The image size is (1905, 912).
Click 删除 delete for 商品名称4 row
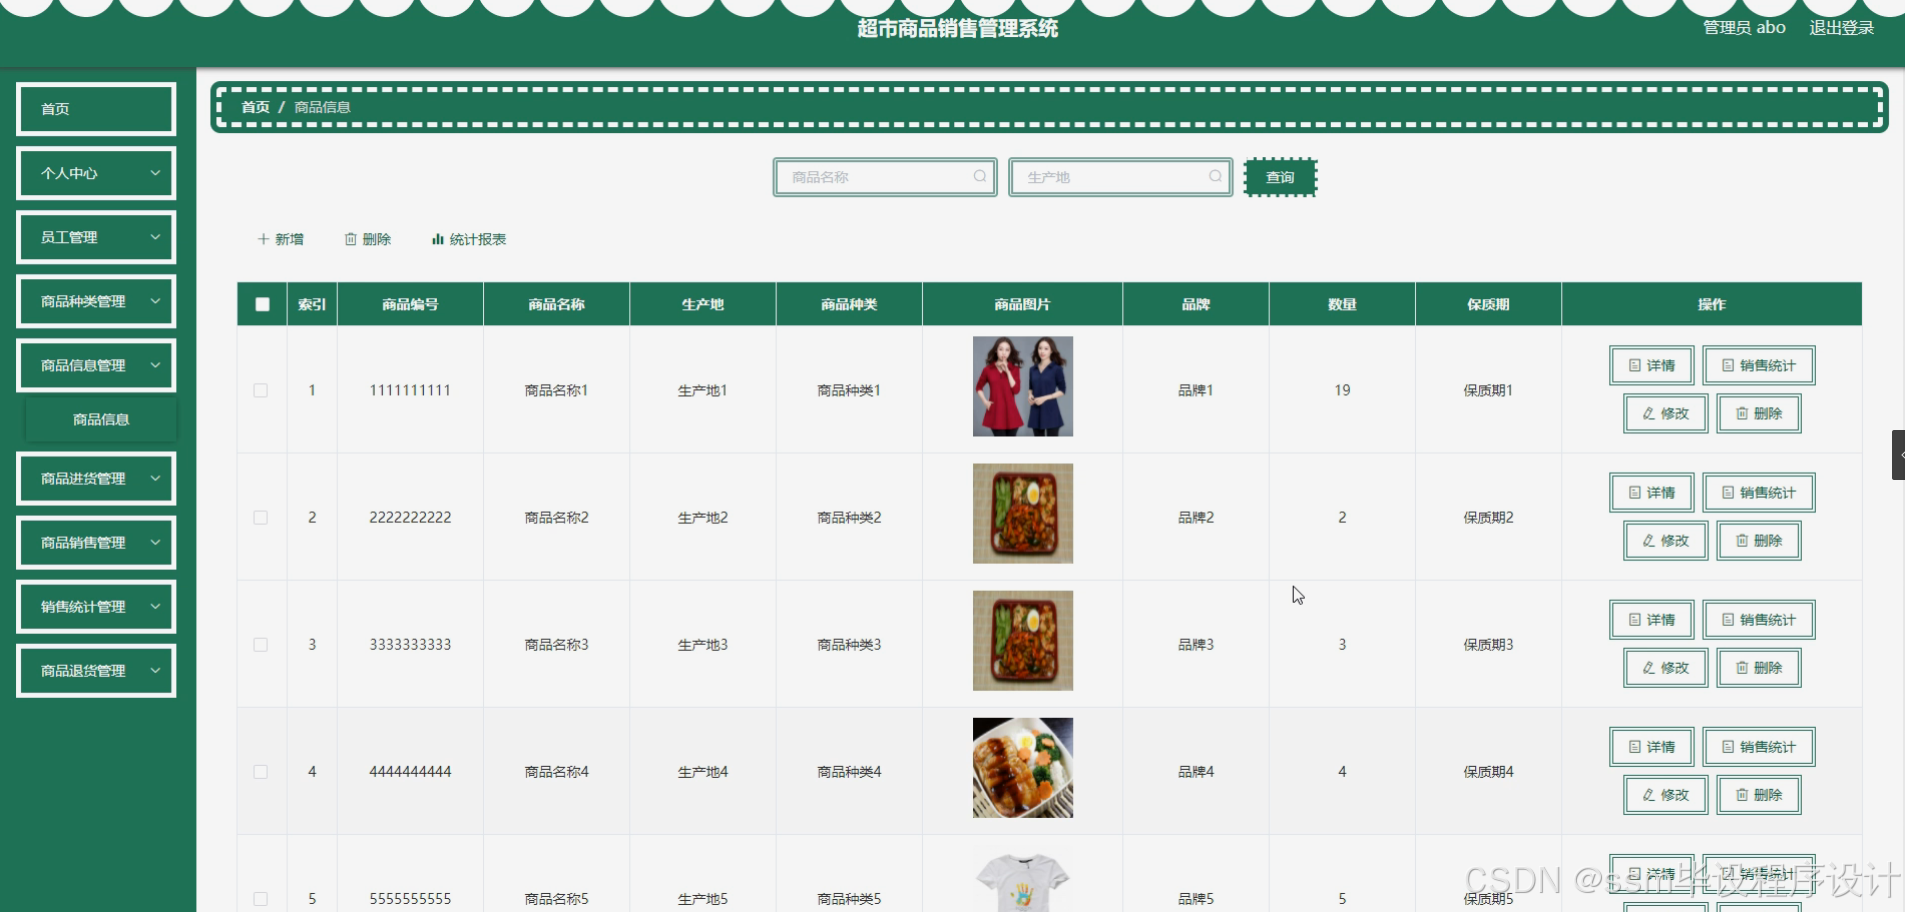(1759, 794)
